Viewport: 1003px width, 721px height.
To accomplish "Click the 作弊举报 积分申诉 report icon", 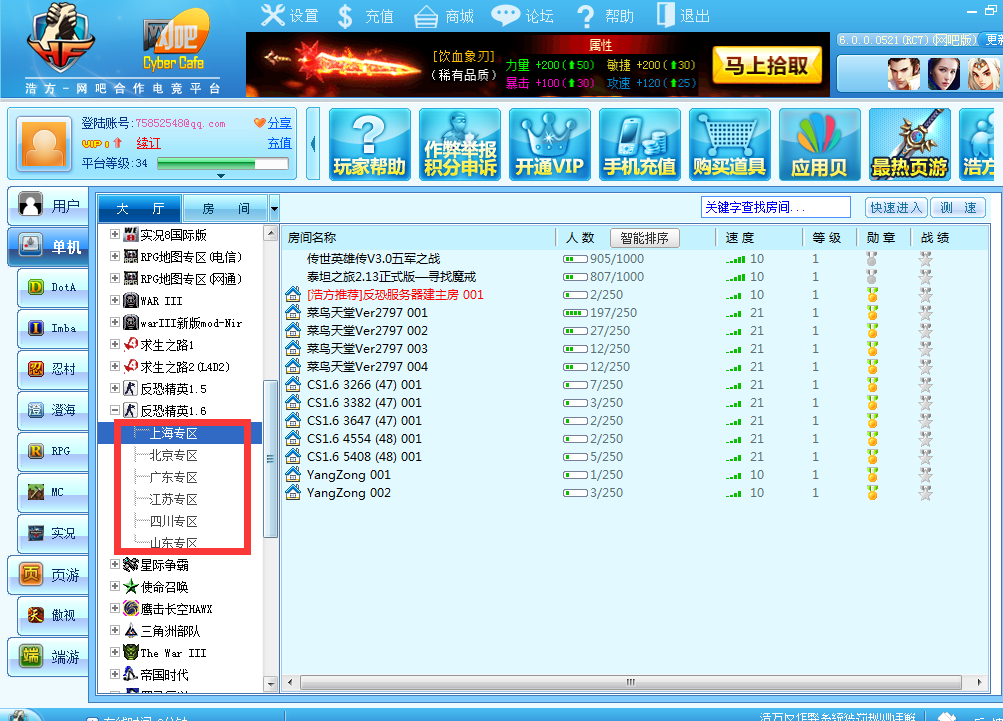I will (460, 144).
